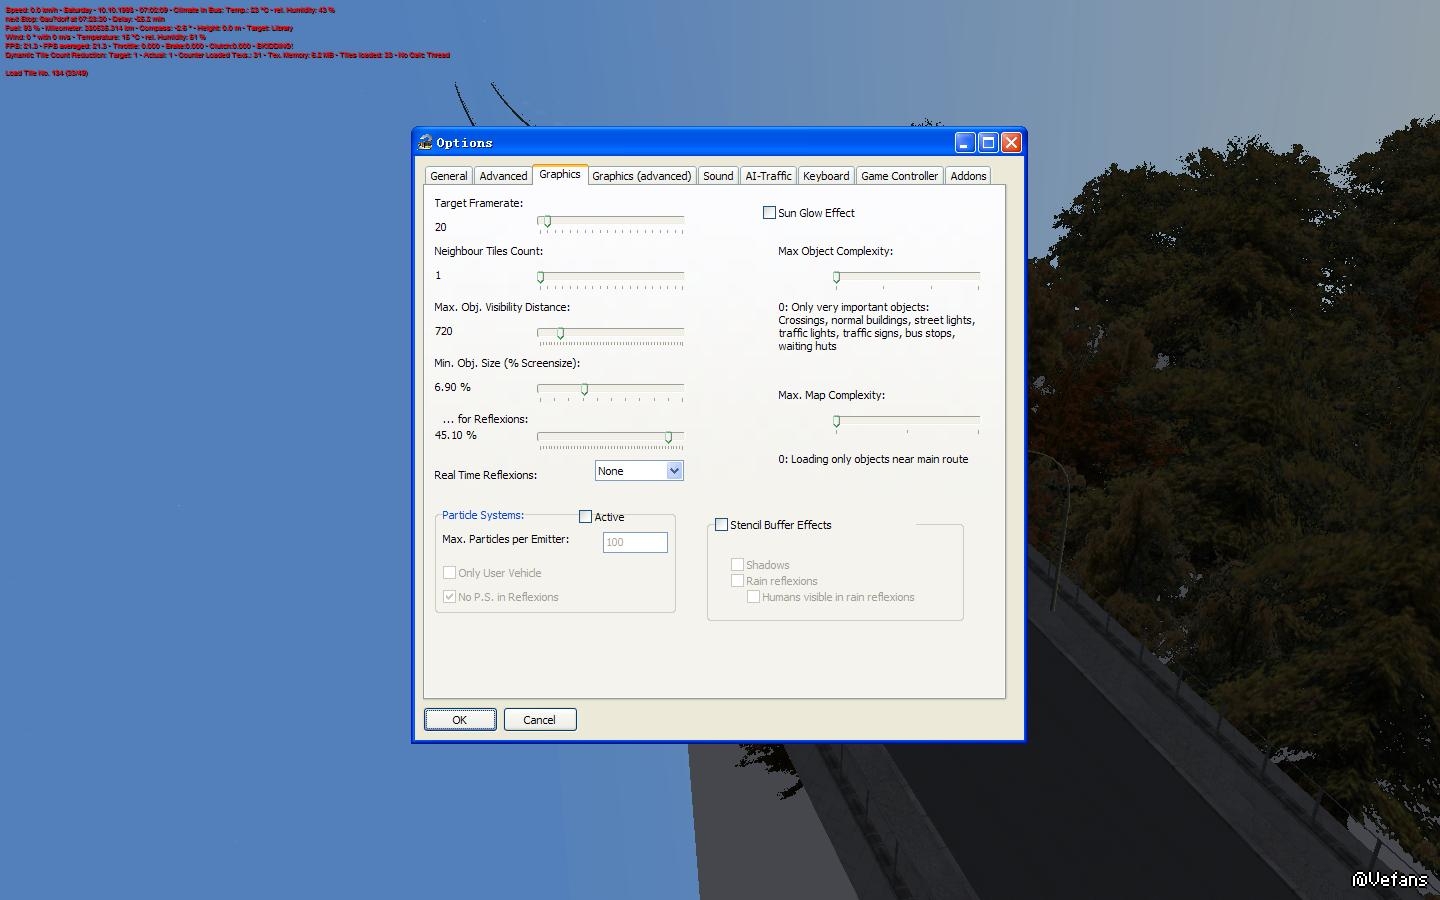Screen dimensions: 1440x900
Task: Open the Game Controller tab
Action: pyautogui.click(x=900, y=176)
